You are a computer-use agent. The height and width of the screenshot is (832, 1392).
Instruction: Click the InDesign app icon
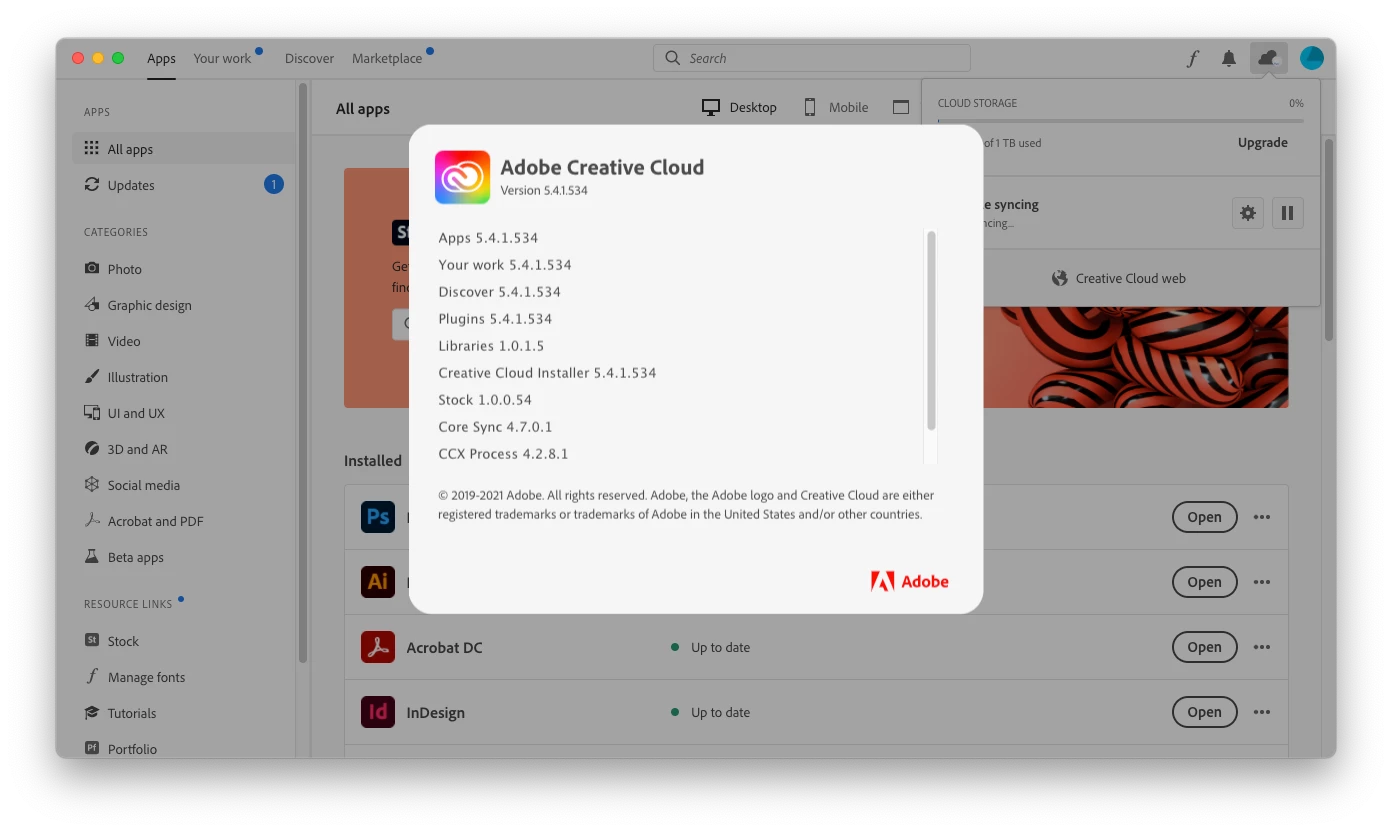pos(378,712)
